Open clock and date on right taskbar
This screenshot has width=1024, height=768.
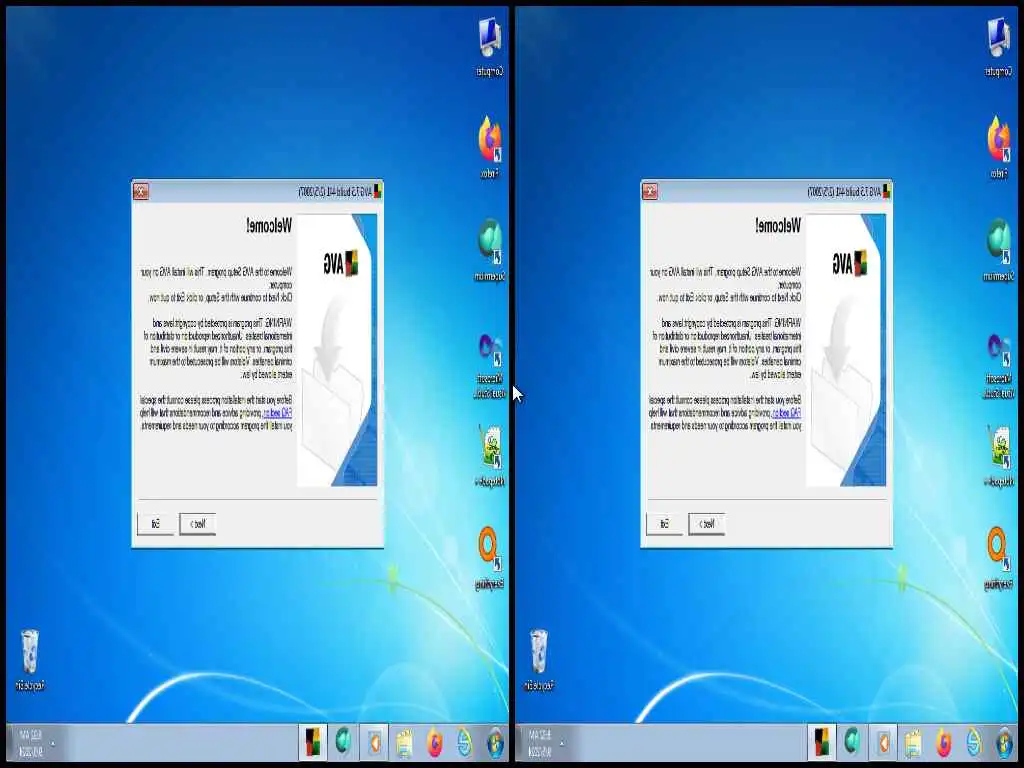coord(539,743)
